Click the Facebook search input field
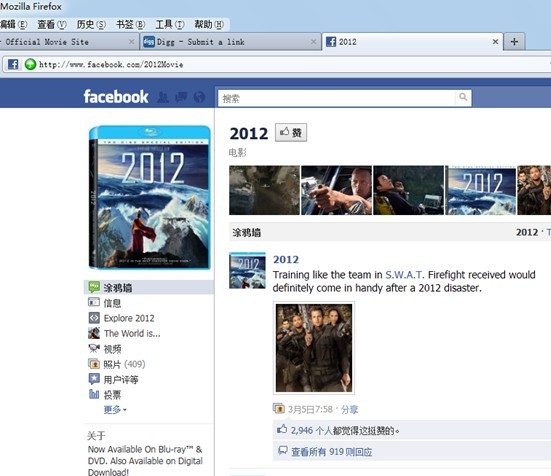The width and height of the screenshot is (551, 476). tap(337, 98)
